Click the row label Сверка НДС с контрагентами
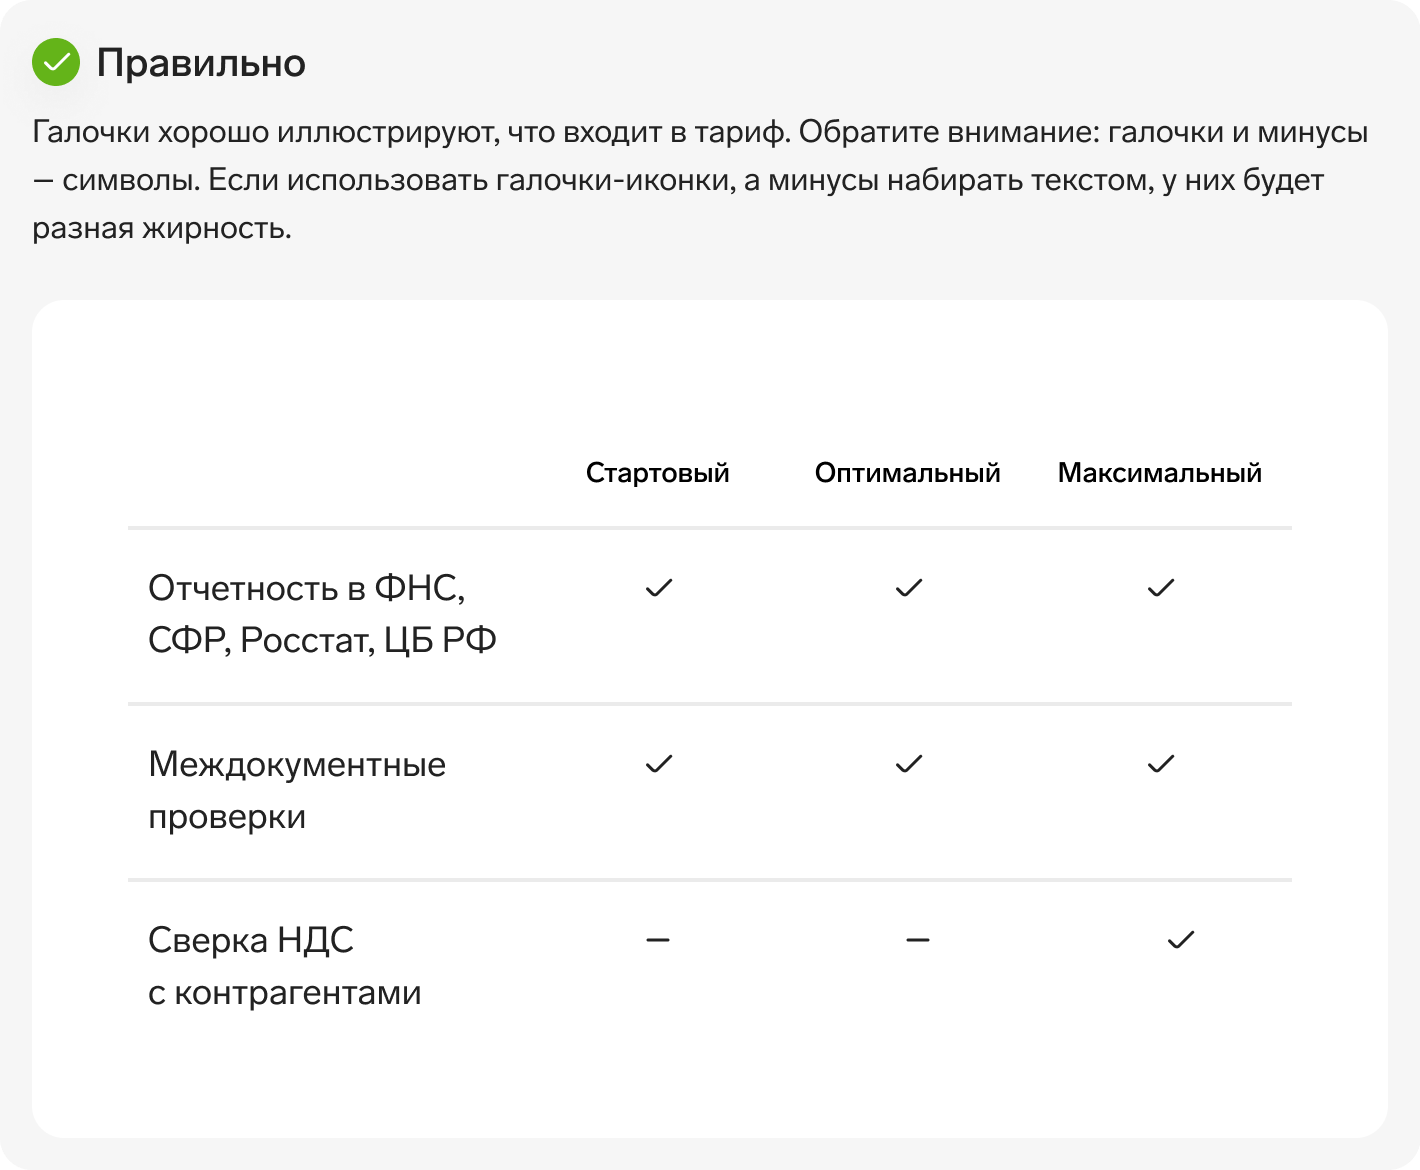This screenshot has height=1170, width=1420. (x=285, y=966)
